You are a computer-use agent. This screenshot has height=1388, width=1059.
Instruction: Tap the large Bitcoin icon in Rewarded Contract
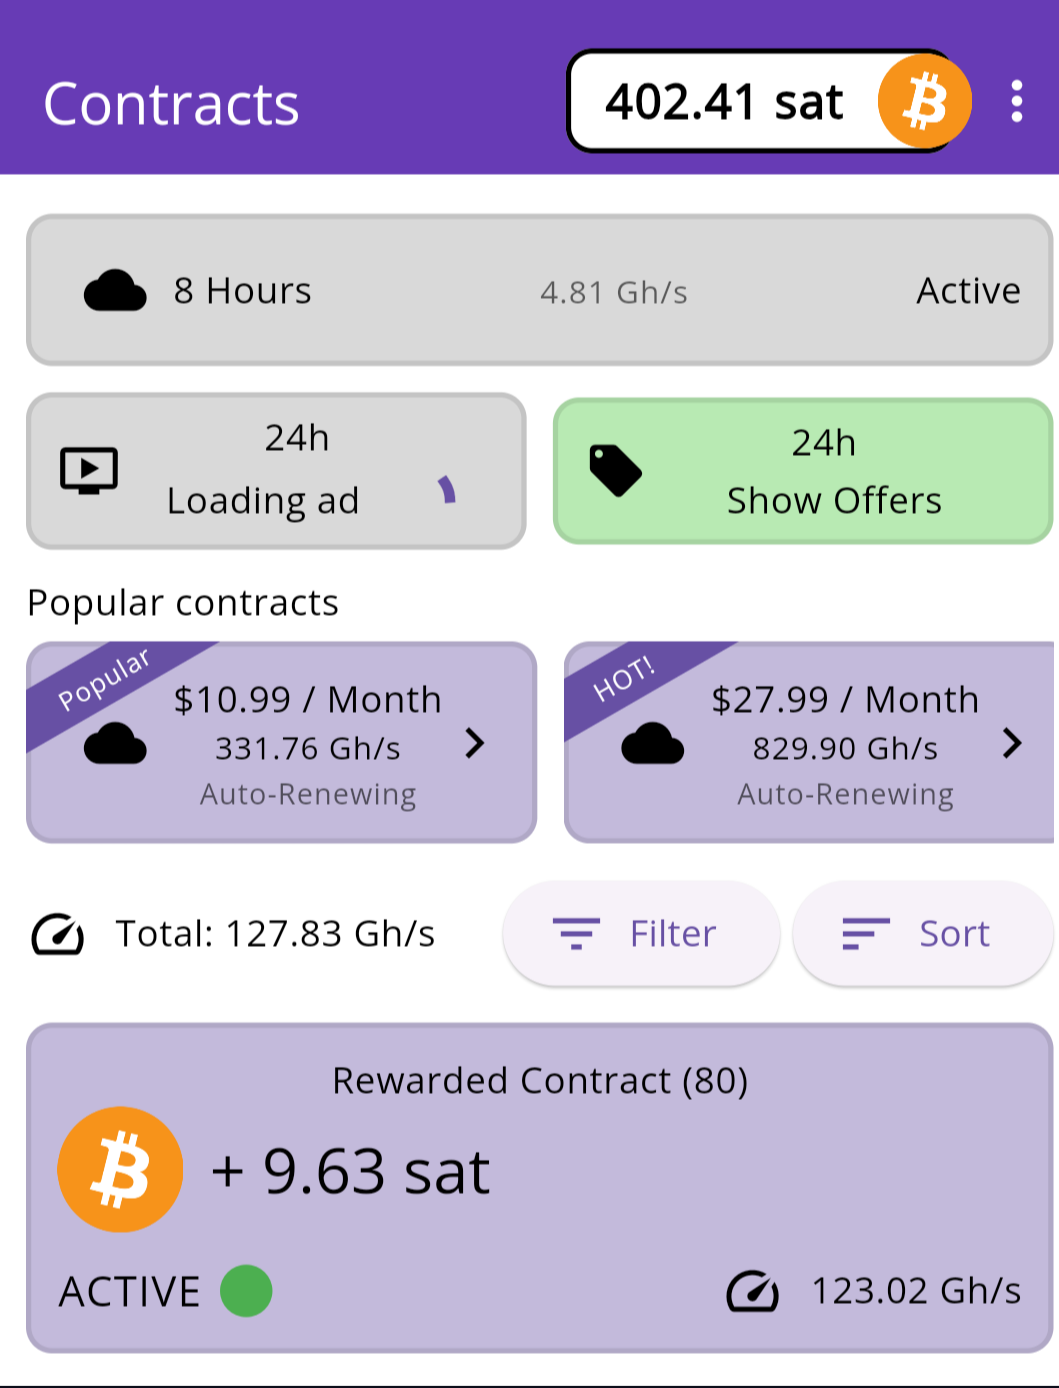120,1169
